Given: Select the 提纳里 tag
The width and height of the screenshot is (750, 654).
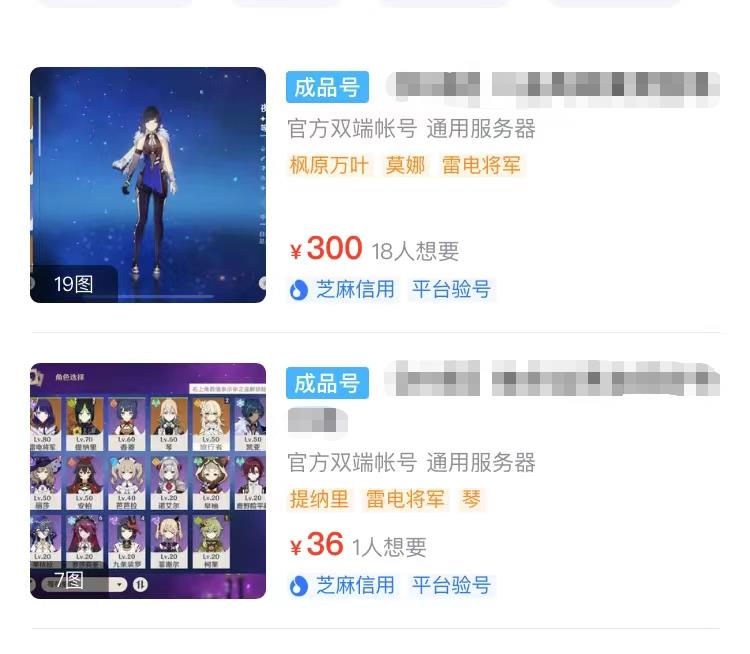Looking at the screenshot, I should tap(319, 499).
